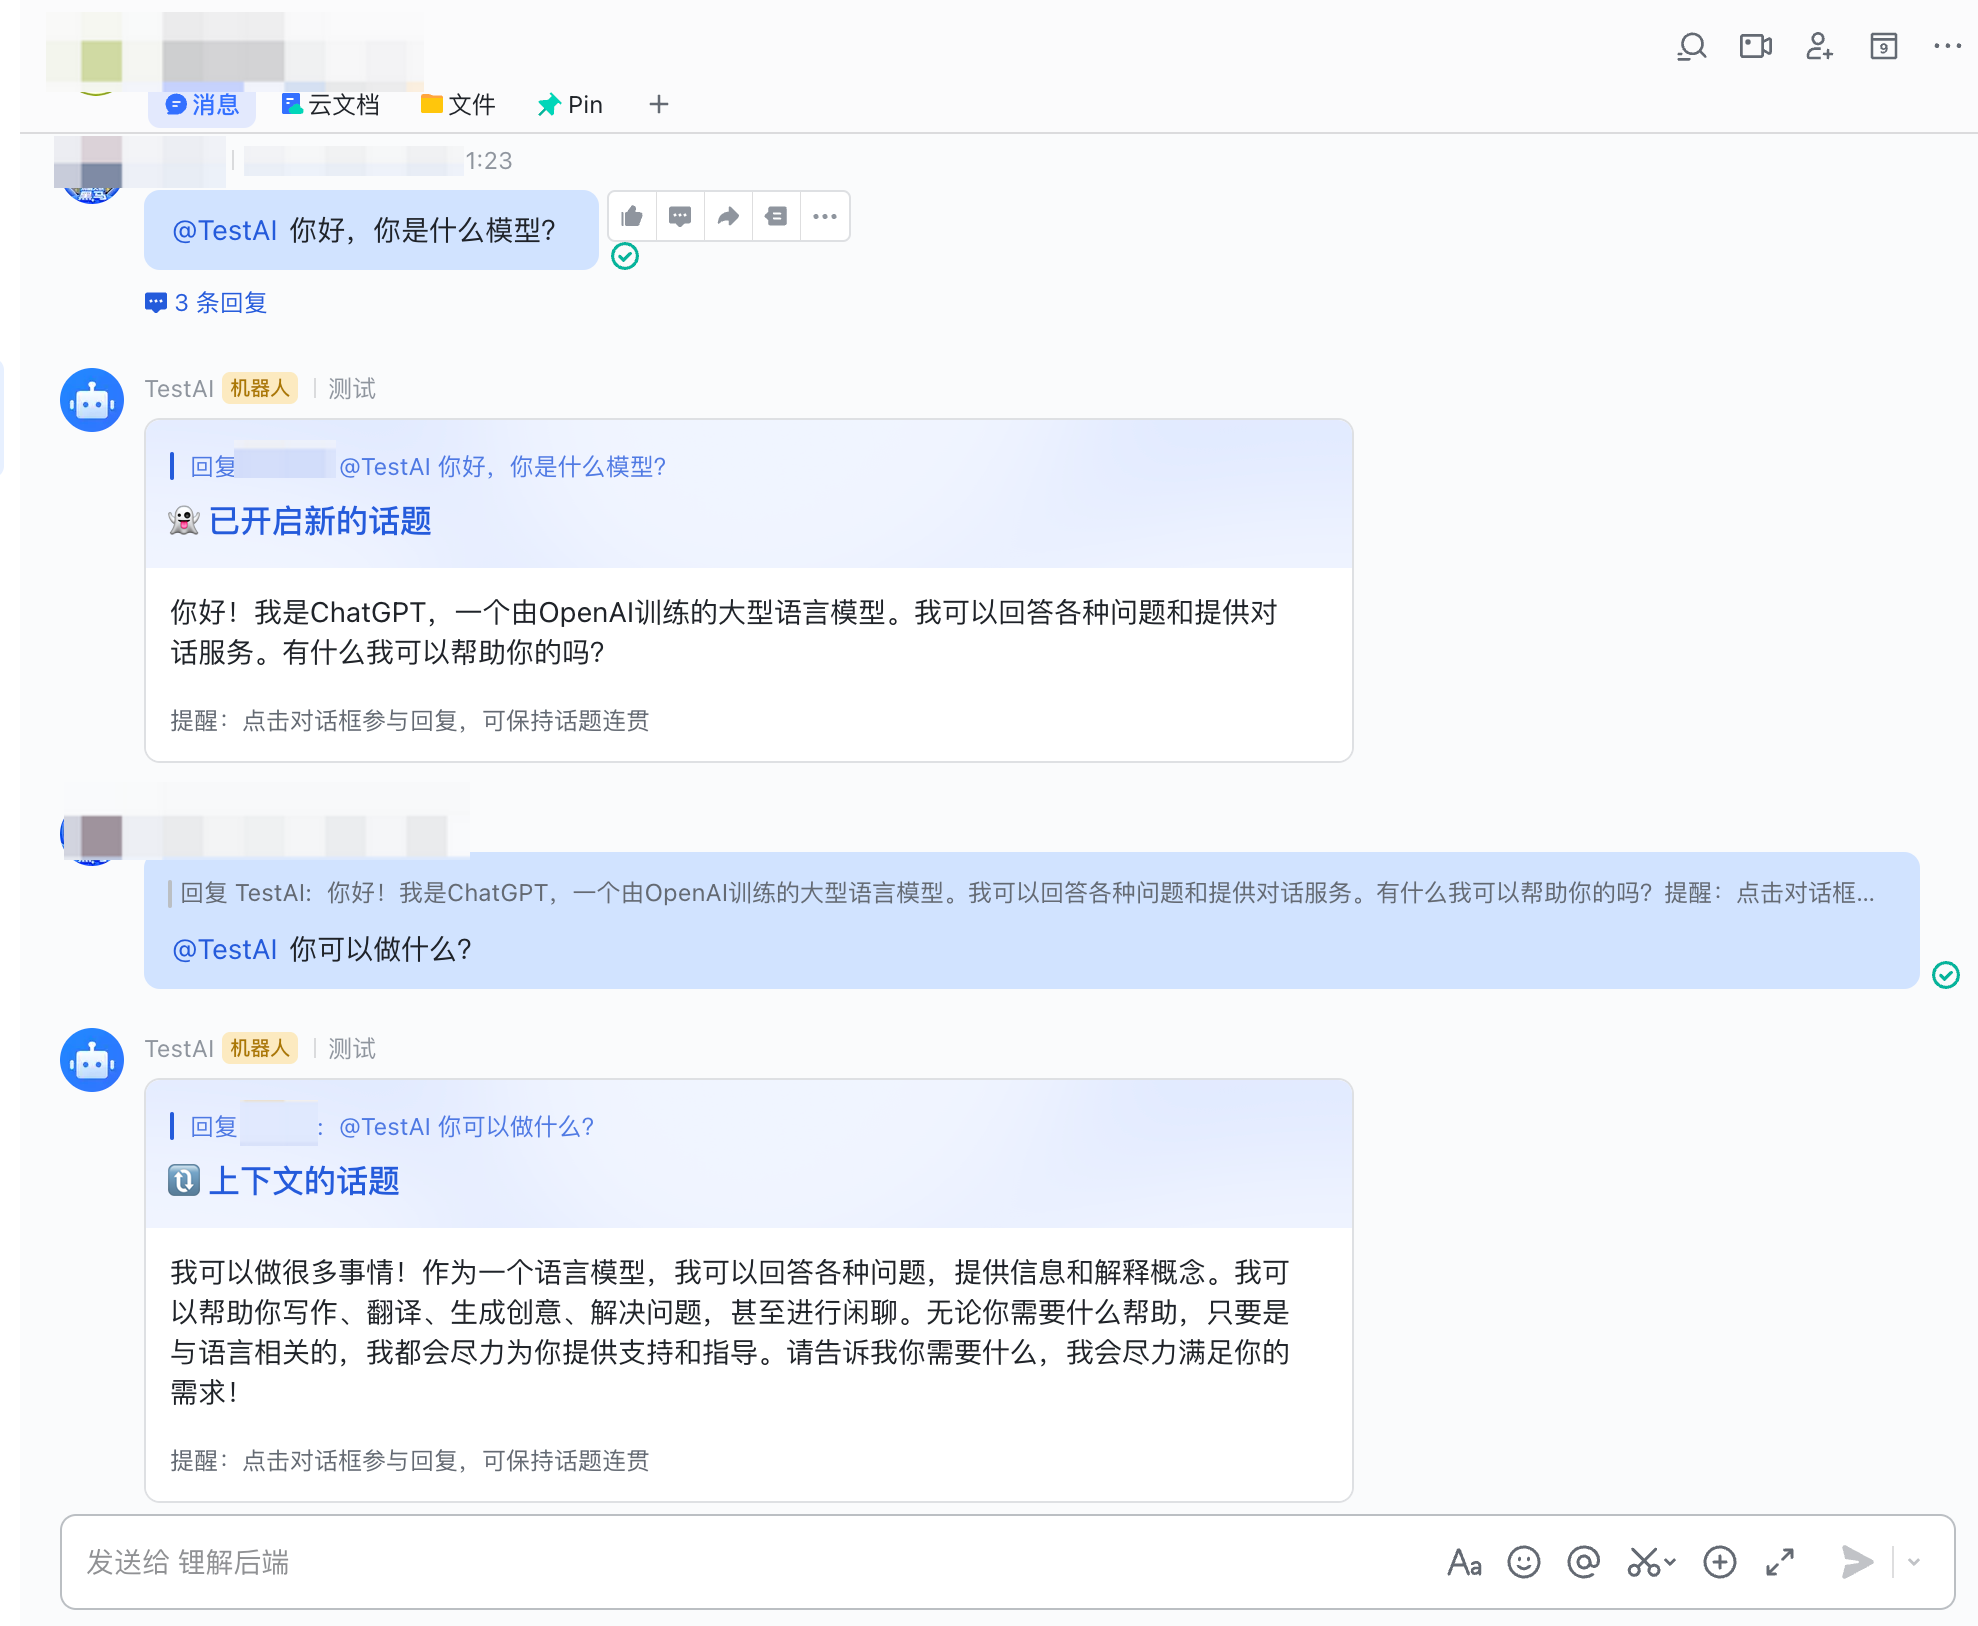
Task: Click the 已开启新的话题 card title
Action: (x=320, y=521)
